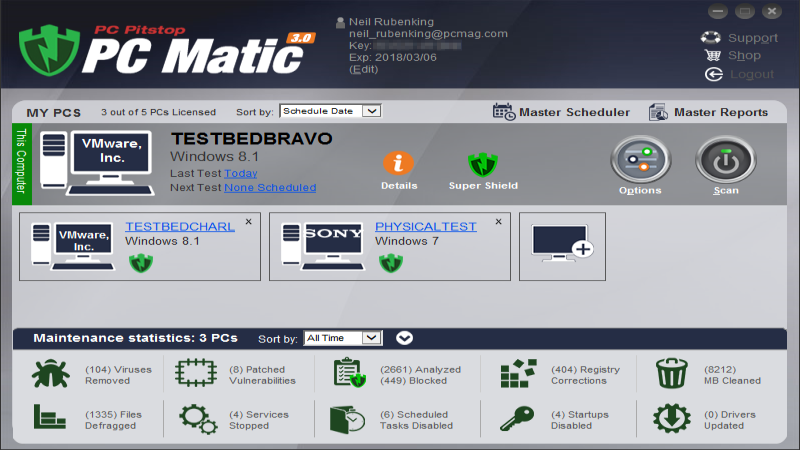Viewport: 800px width, 450px height.
Task: Remove PHYSICALTEST with its close X
Action: tap(498, 222)
